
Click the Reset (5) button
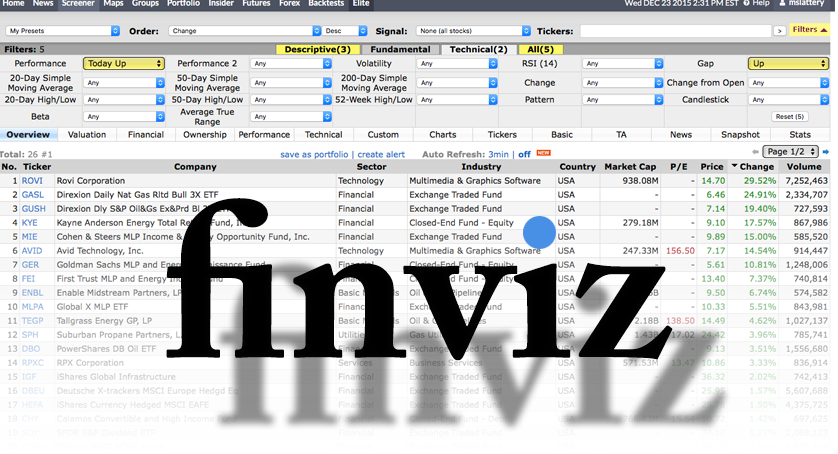[x=789, y=117]
